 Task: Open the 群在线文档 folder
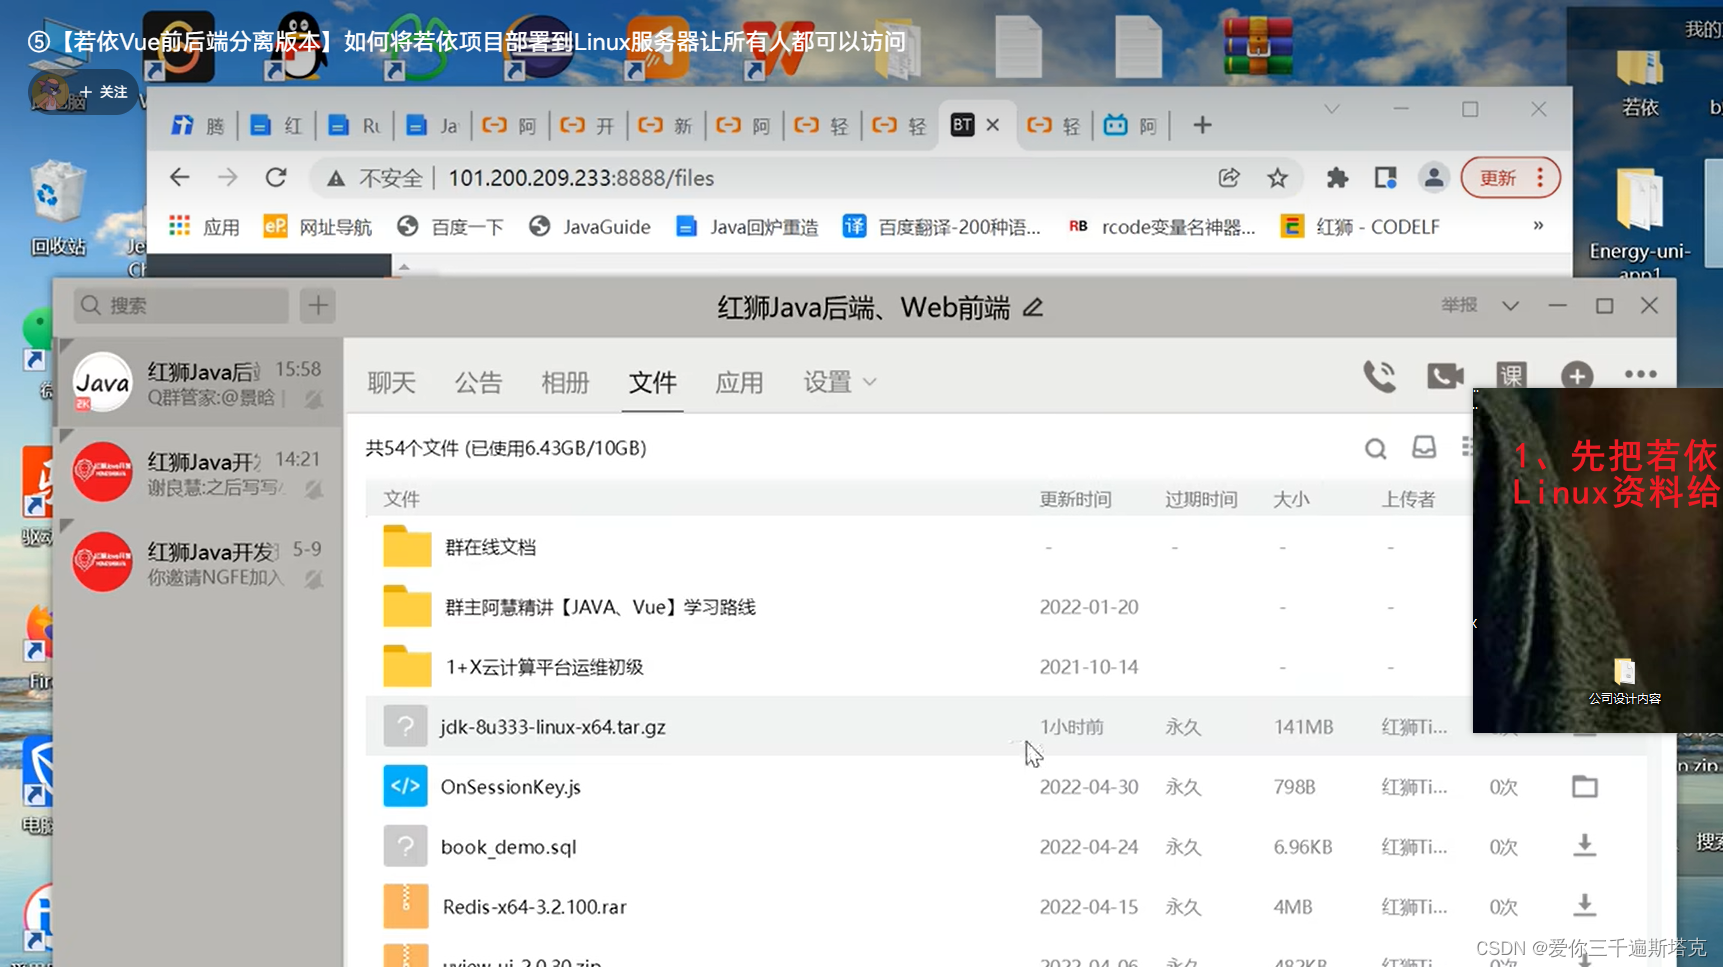pos(490,547)
